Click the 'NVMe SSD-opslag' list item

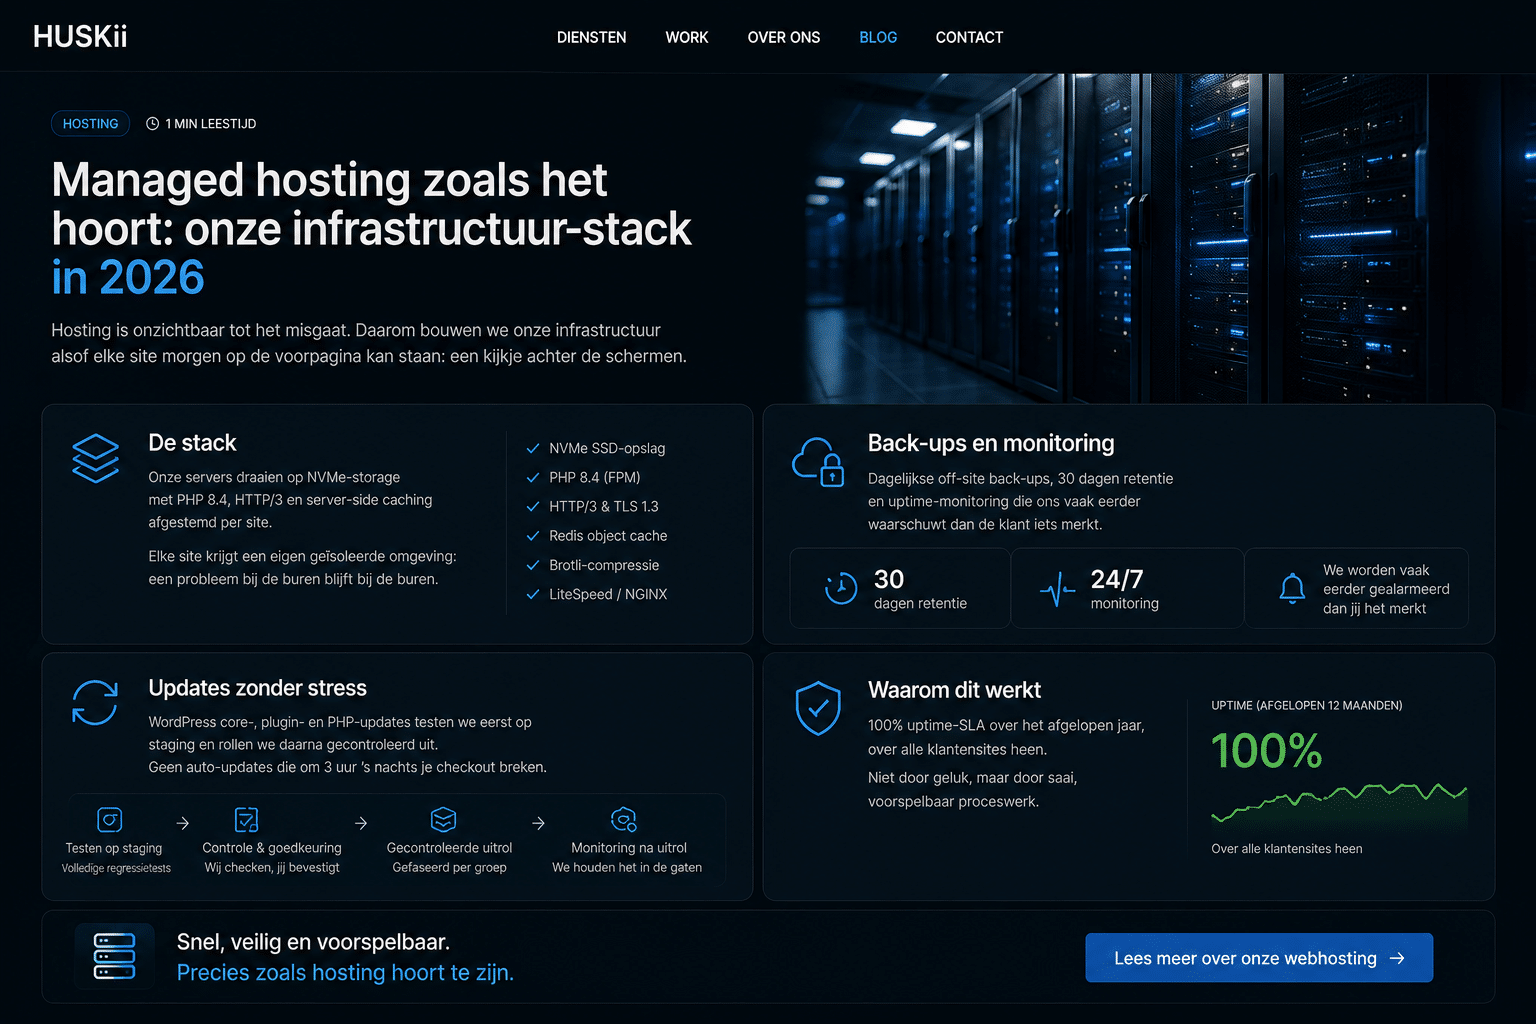(607, 449)
